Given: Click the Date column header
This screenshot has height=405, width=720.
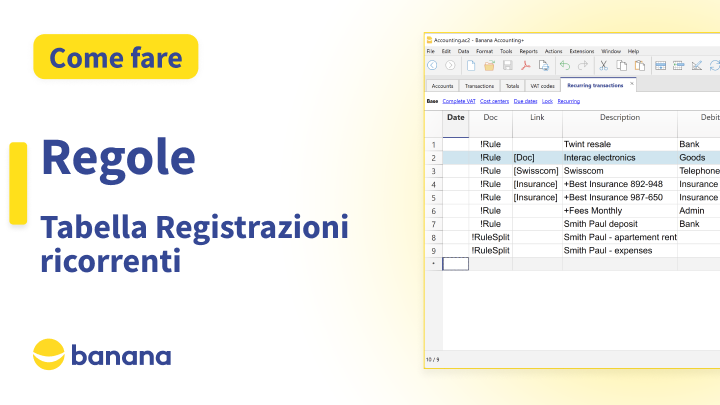Looking at the screenshot, I should (x=456, y=124).
